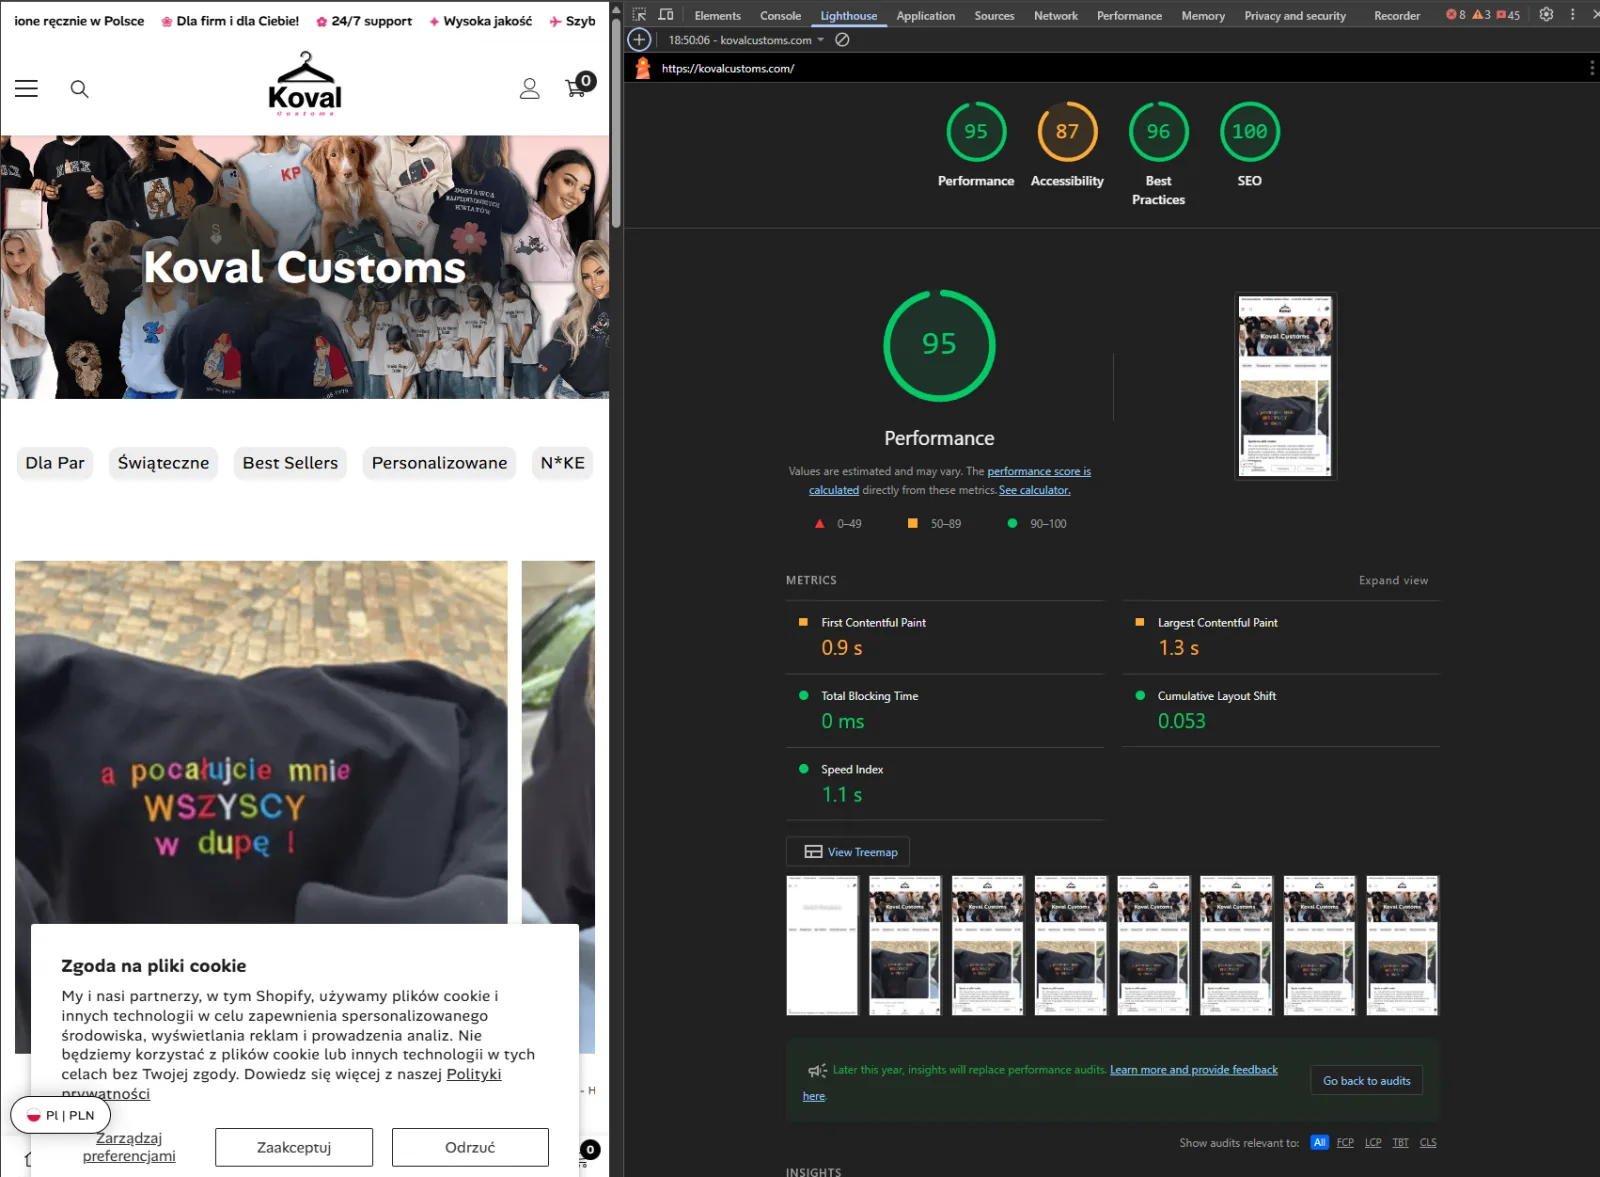The image size is (1600, 1177).
Task: Open DevTools customize three-dot menu
Action: 1573,15
